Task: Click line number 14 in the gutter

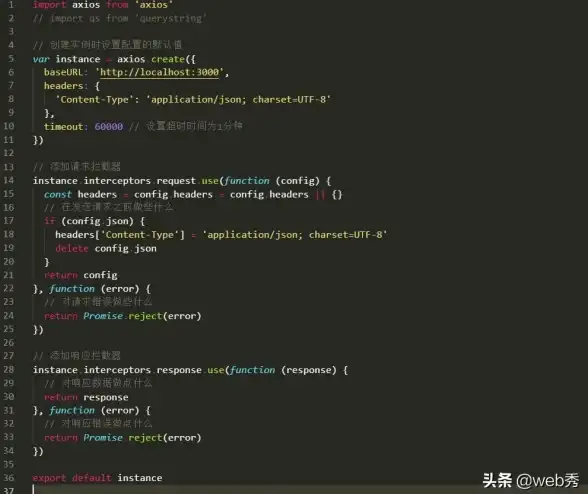Action: (x=9, y=180)
